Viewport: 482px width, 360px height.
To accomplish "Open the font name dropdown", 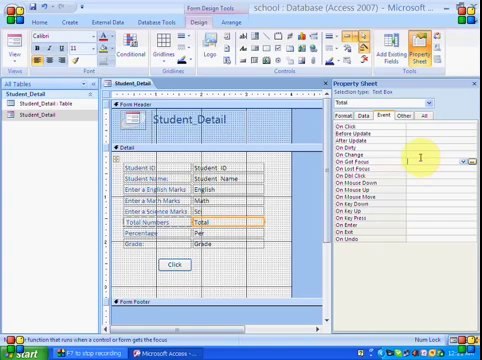I will [x=93, y=36].
